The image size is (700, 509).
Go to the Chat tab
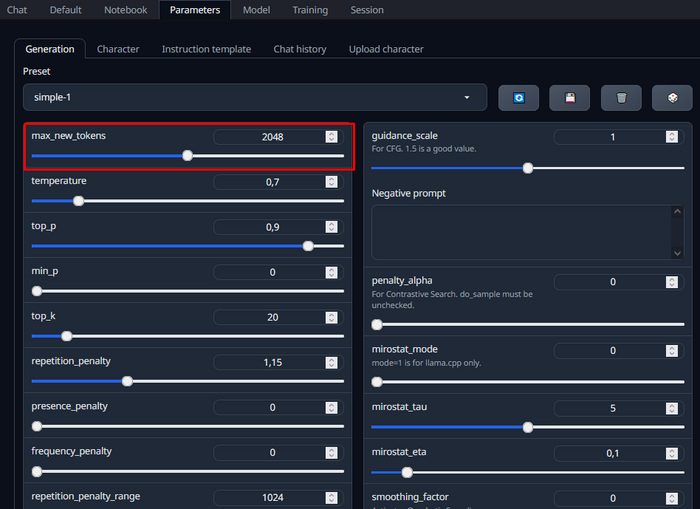pyautogui.click(x=17, y=10)
